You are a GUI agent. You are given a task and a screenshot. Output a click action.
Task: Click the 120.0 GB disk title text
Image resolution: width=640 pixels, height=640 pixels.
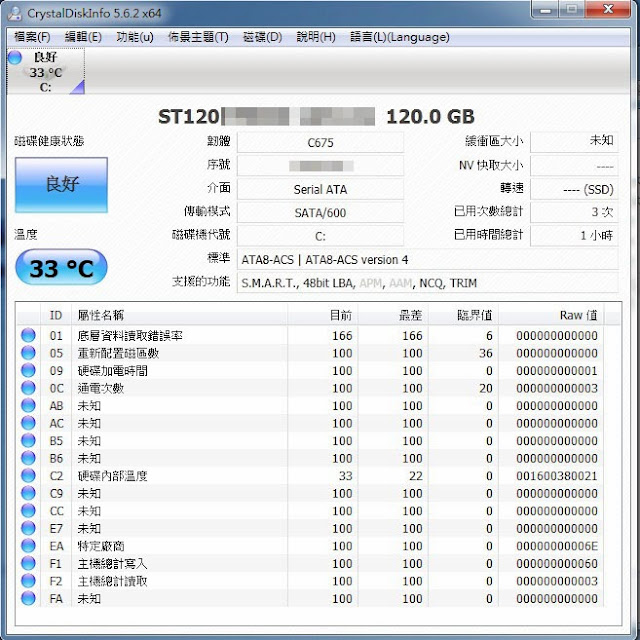pyautogui.click(x=430, y=117)
